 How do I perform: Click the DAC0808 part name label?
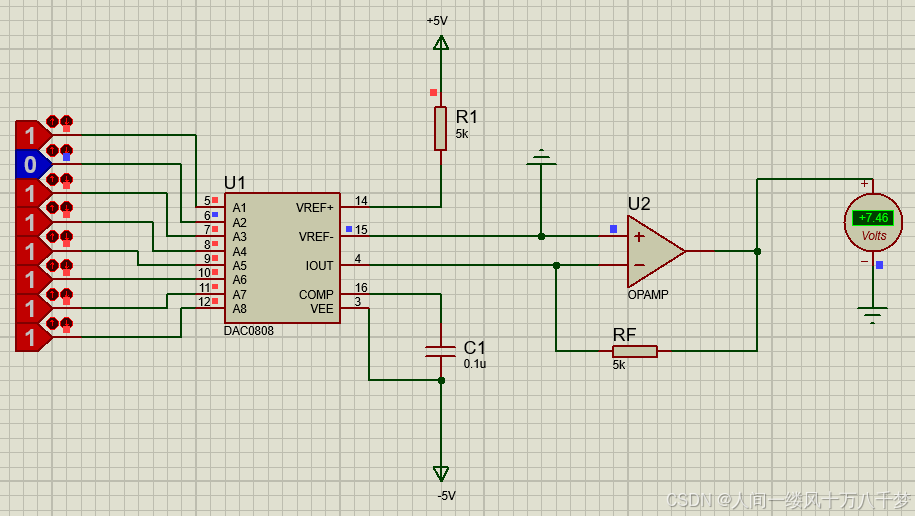pos(249,331)
